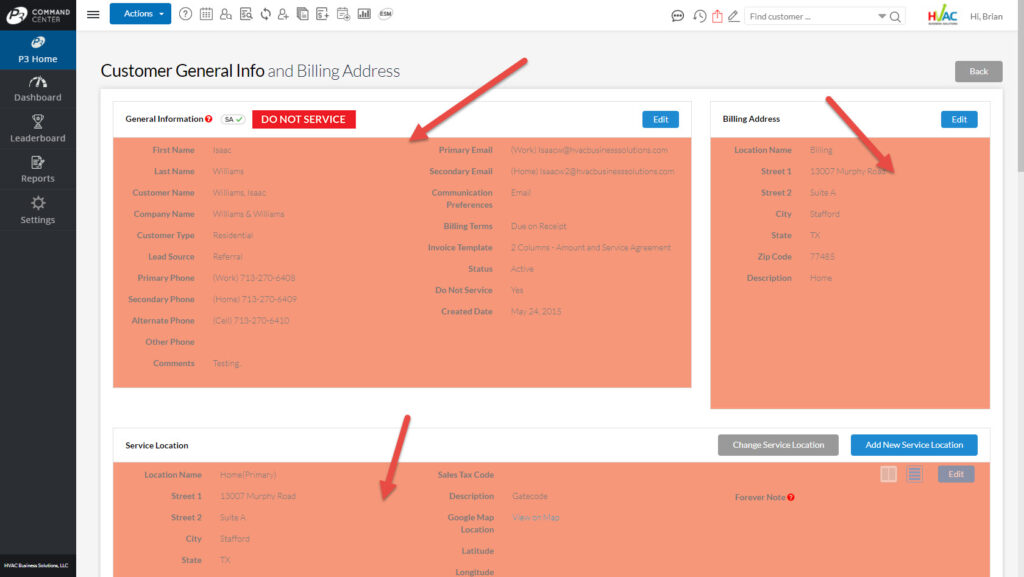This screenshot has width=1024, height=577.
Task: Open Dashboard from the sidebar
Action: point(38,89)
